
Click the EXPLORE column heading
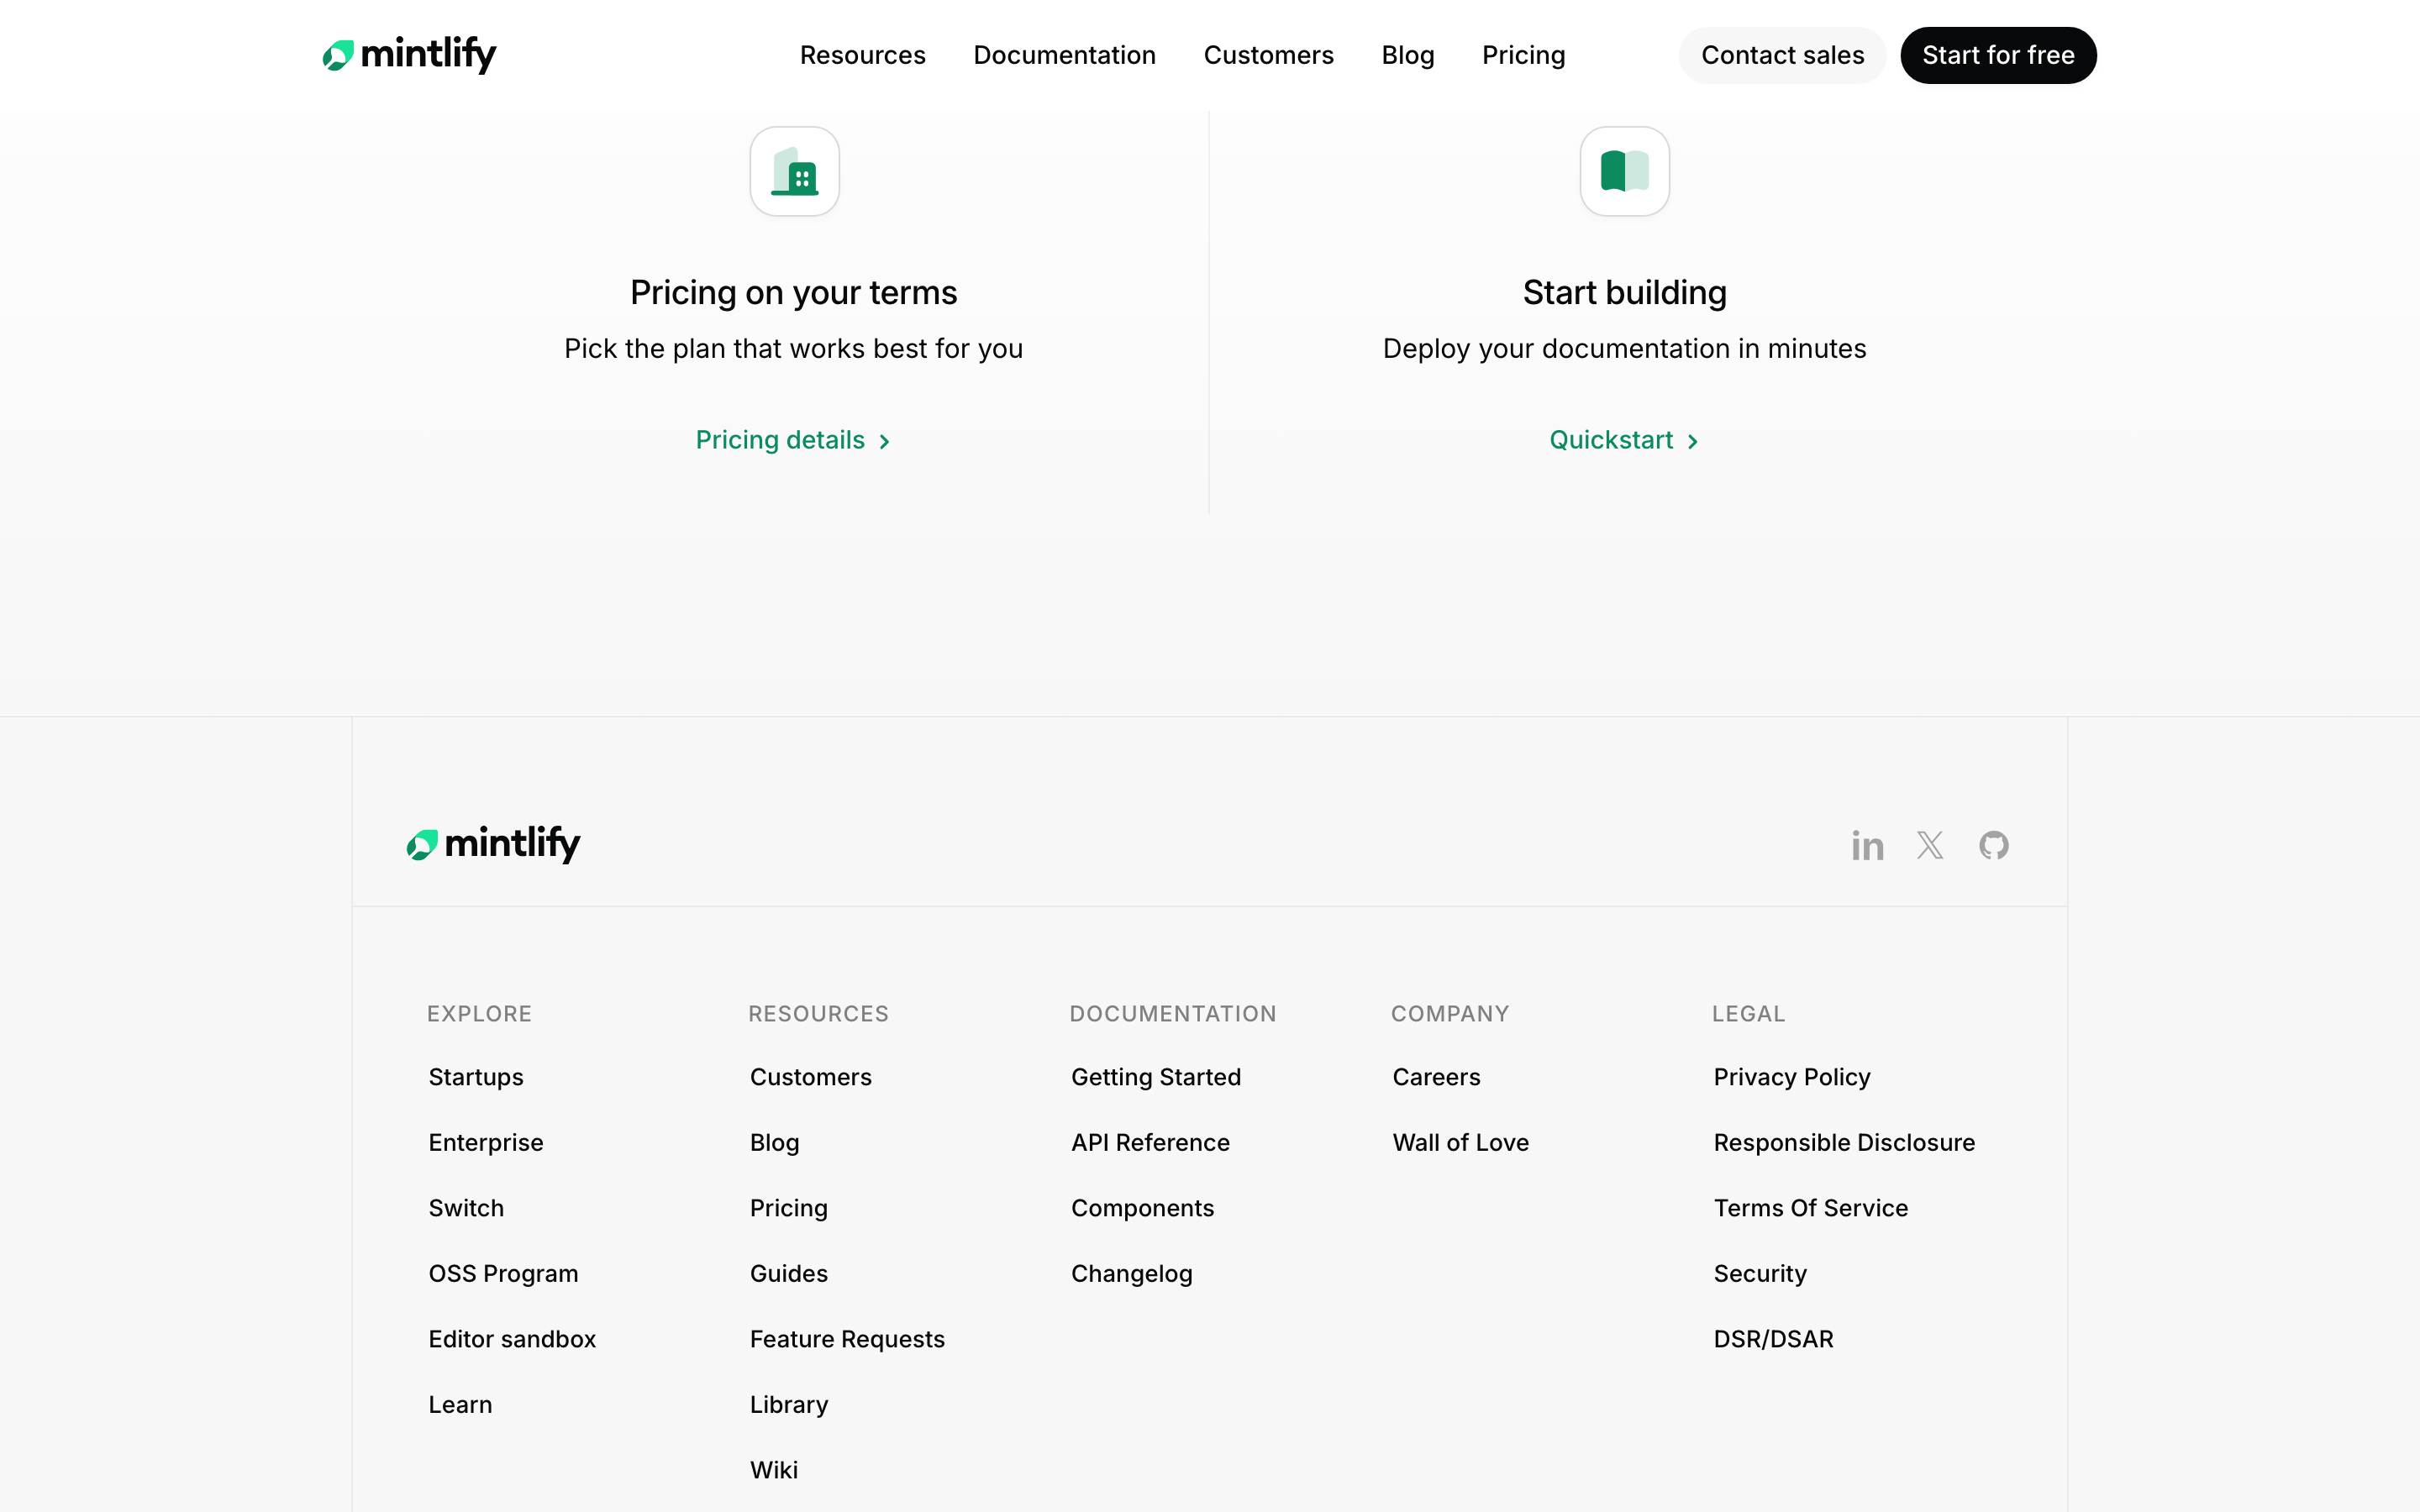click(479, 1013)
